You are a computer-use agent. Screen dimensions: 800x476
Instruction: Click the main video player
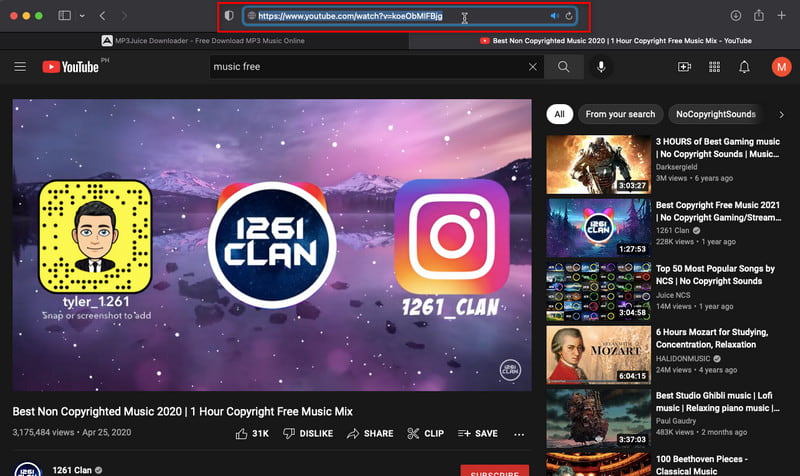[x=272, y=245]
